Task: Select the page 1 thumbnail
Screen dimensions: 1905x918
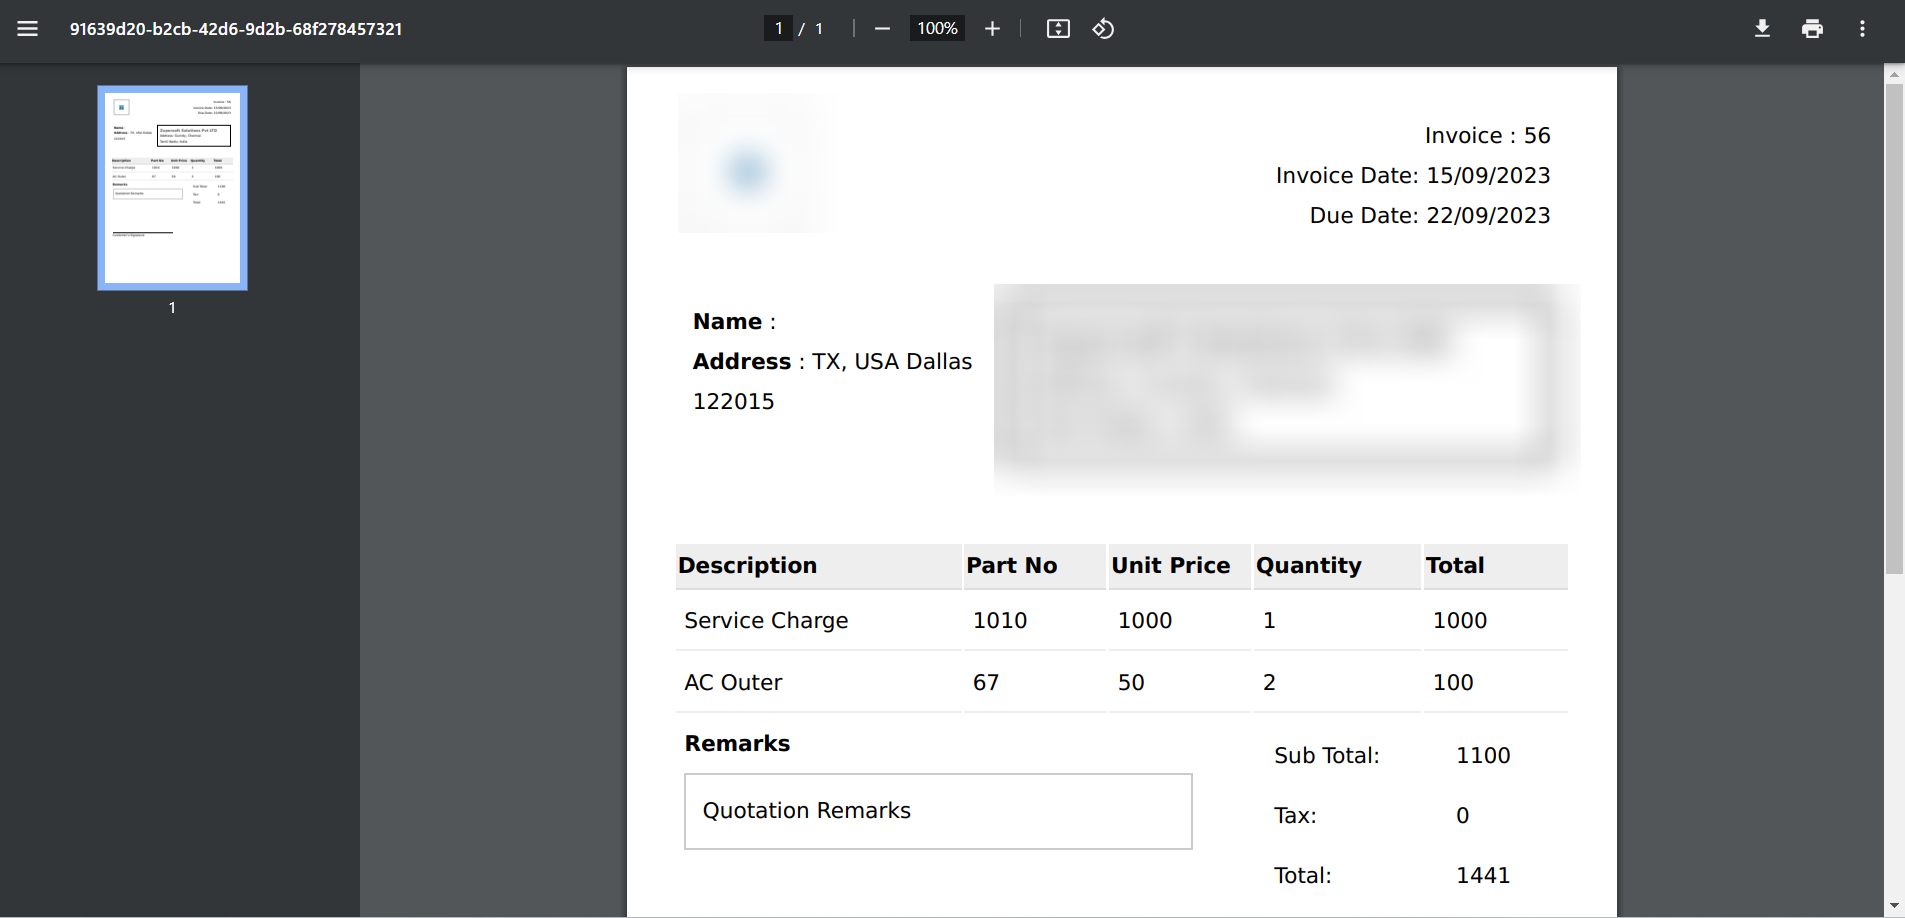Action: [x=172, y=188]
